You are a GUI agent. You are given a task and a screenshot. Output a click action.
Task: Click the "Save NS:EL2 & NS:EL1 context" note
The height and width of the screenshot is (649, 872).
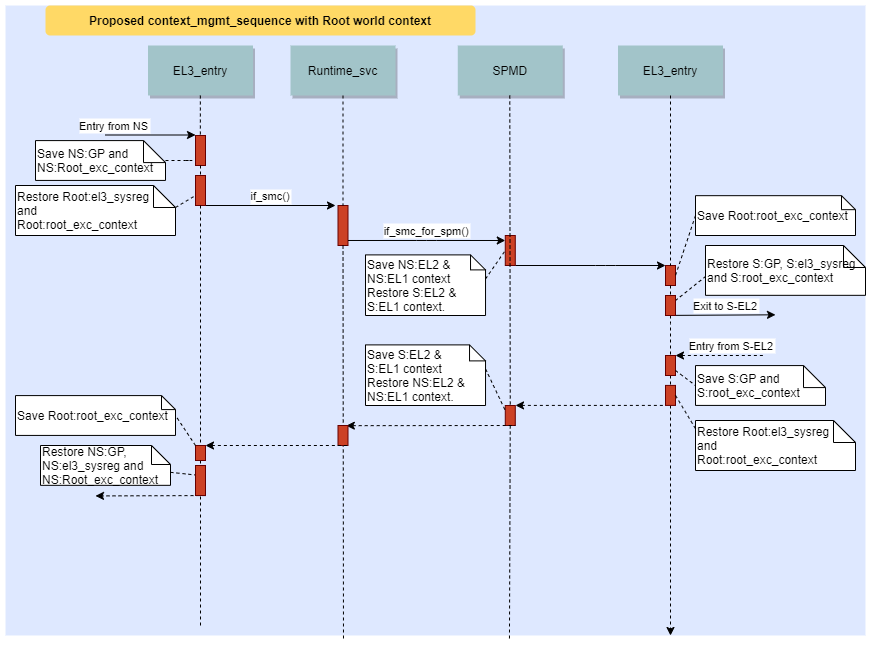425,285
